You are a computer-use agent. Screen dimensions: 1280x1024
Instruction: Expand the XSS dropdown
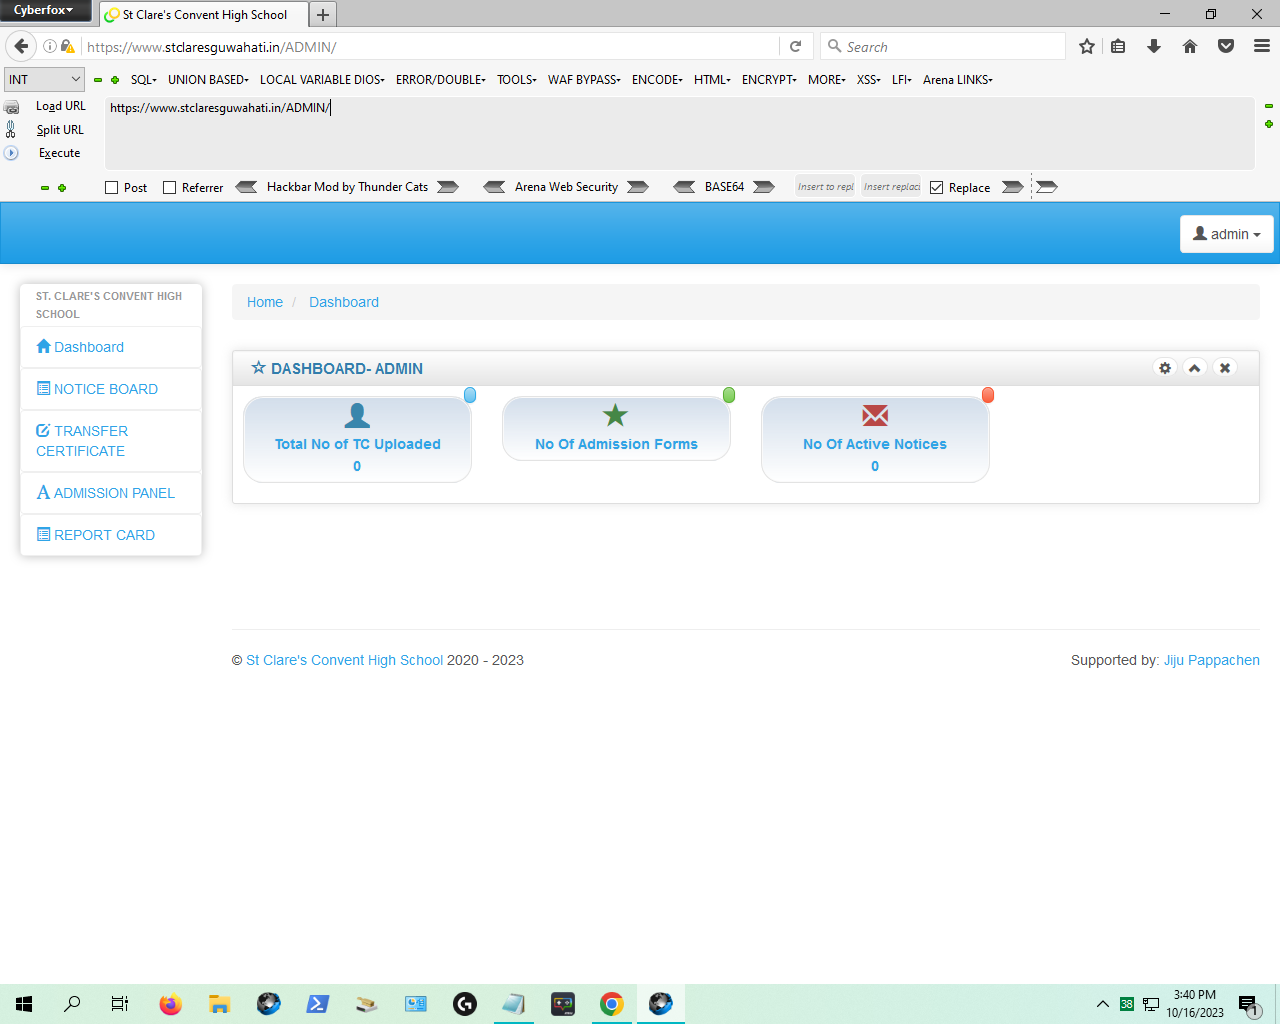click(x=869, y=79)
